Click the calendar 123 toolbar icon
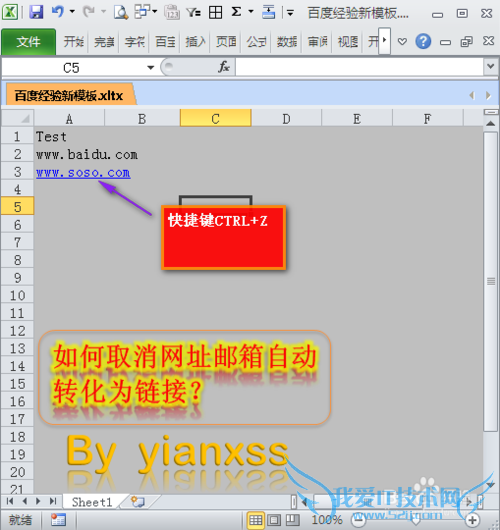The image size is (500, 530). point(172,13)
